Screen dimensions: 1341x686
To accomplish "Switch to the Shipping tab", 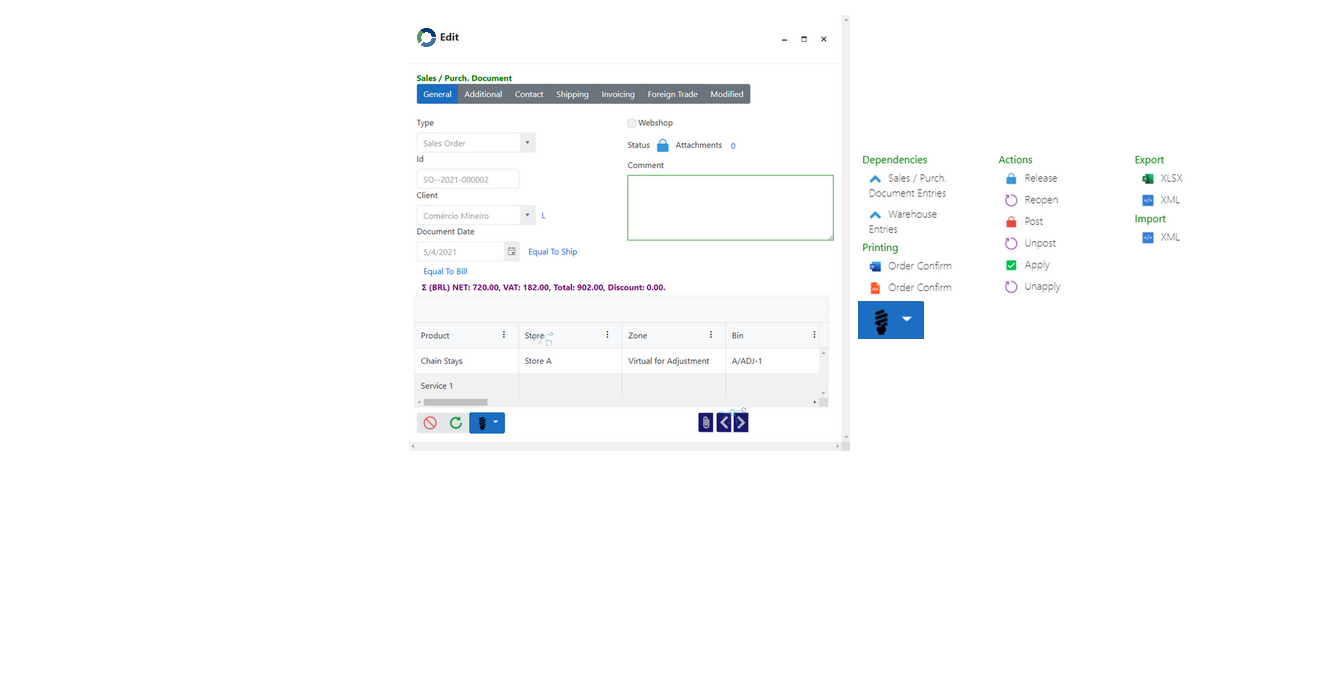I will [572, 95].
